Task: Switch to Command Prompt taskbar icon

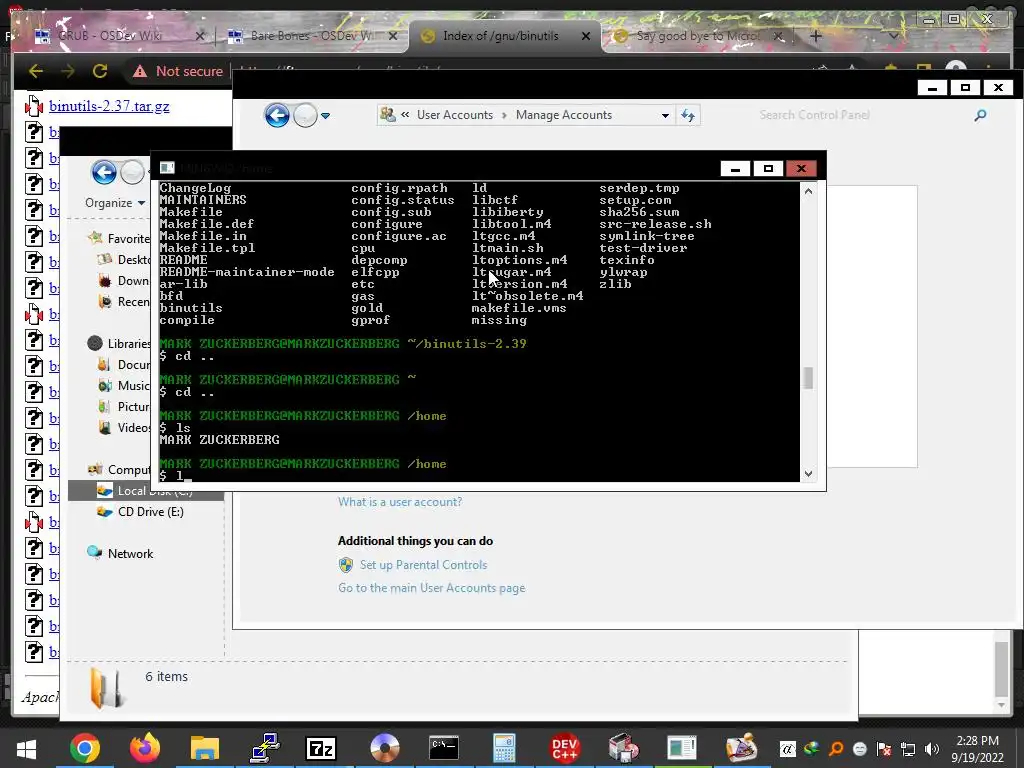Action: tap(444, 748)
